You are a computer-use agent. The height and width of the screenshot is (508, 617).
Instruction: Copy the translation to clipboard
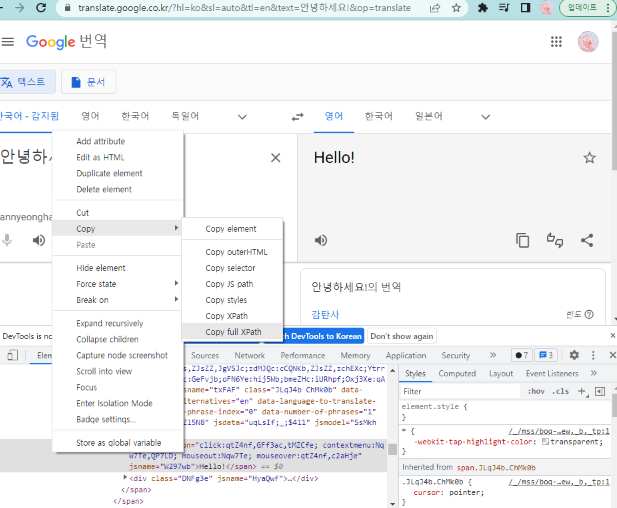[x=522, y=240]
